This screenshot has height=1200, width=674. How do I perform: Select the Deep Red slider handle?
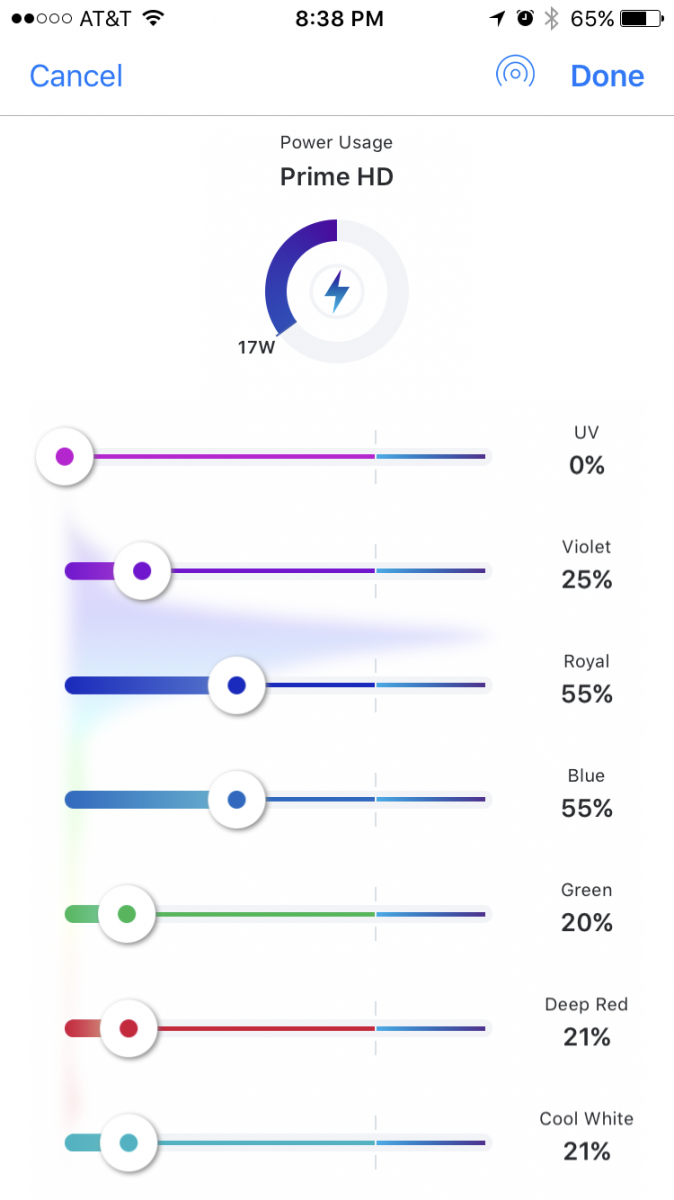(128, 1028)
